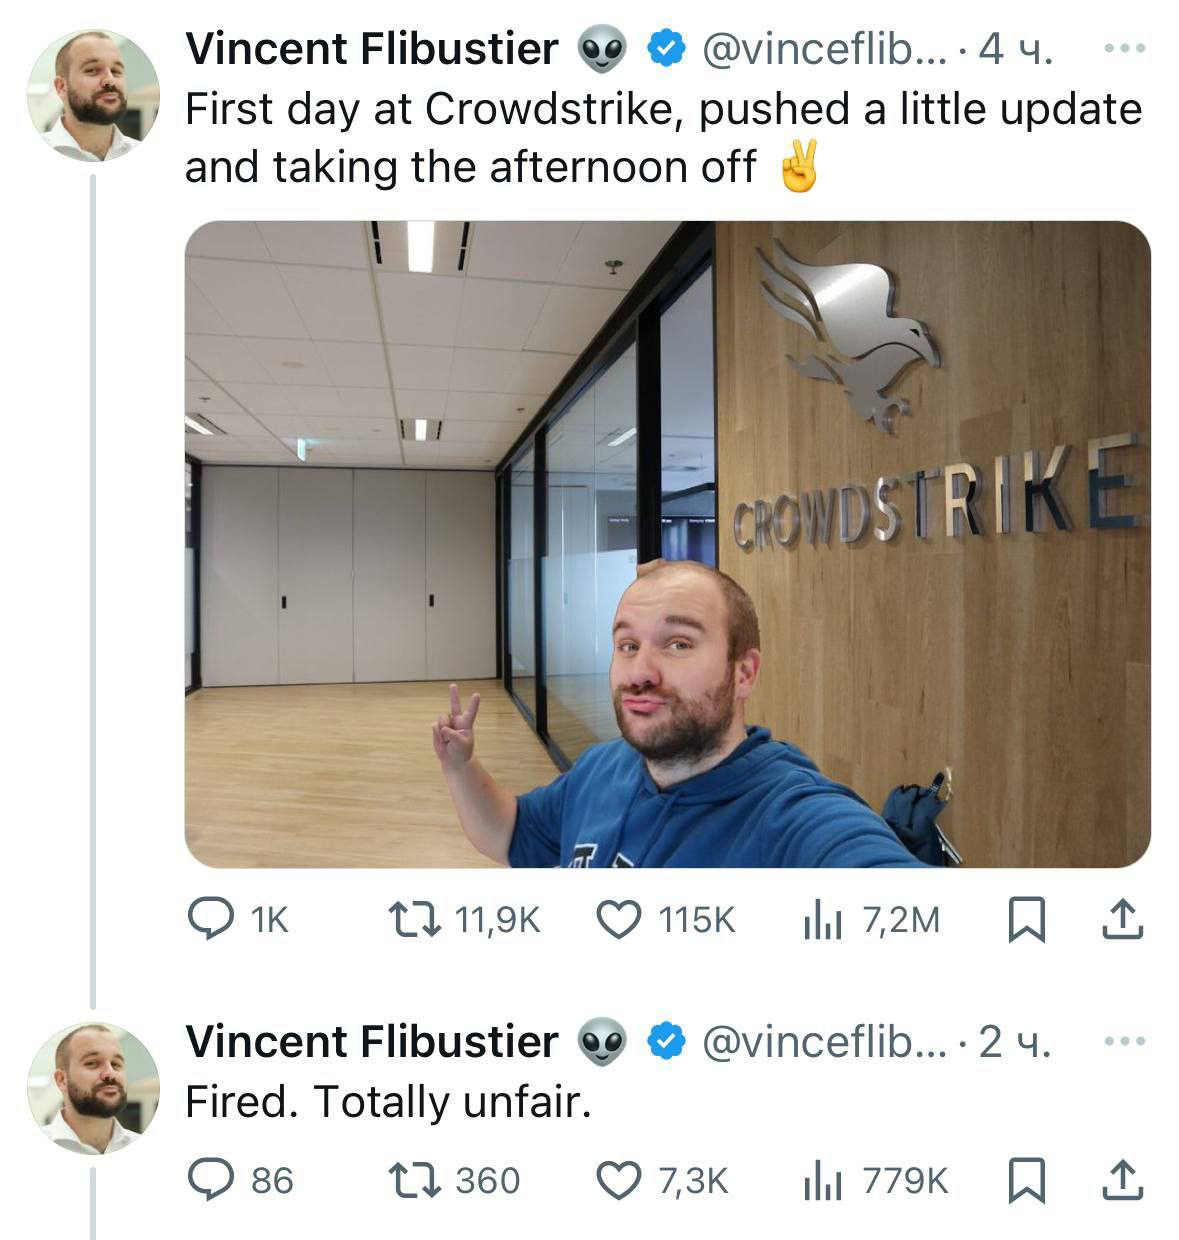The width and height of the screenshot is (1179, 1240).
Task: Reply to the Crowdstrike first day tweet
Action: point(211,919)
